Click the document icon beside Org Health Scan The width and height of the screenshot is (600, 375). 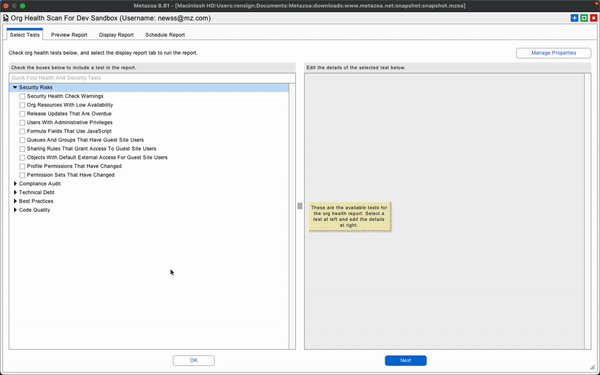[x=6, y=18]
